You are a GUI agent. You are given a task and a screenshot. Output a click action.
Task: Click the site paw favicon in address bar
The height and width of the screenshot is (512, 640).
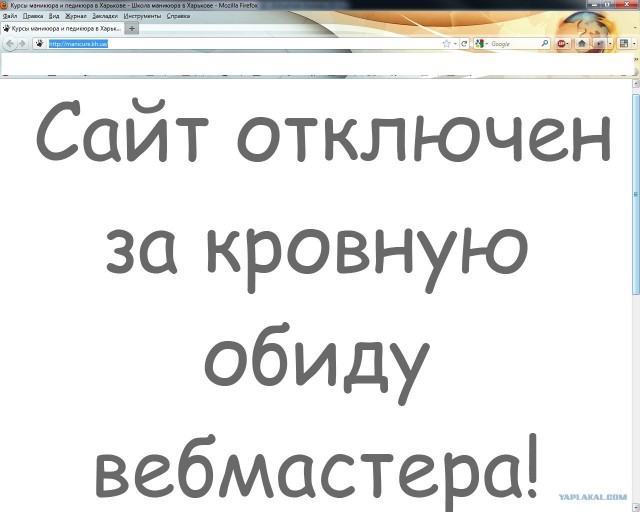[39, 43]
